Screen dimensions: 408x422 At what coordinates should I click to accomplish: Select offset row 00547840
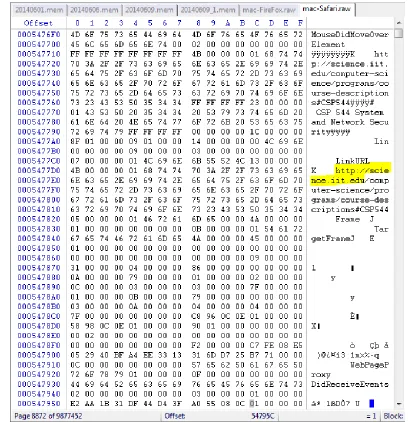pyautogui.click(x=39, y=238)
